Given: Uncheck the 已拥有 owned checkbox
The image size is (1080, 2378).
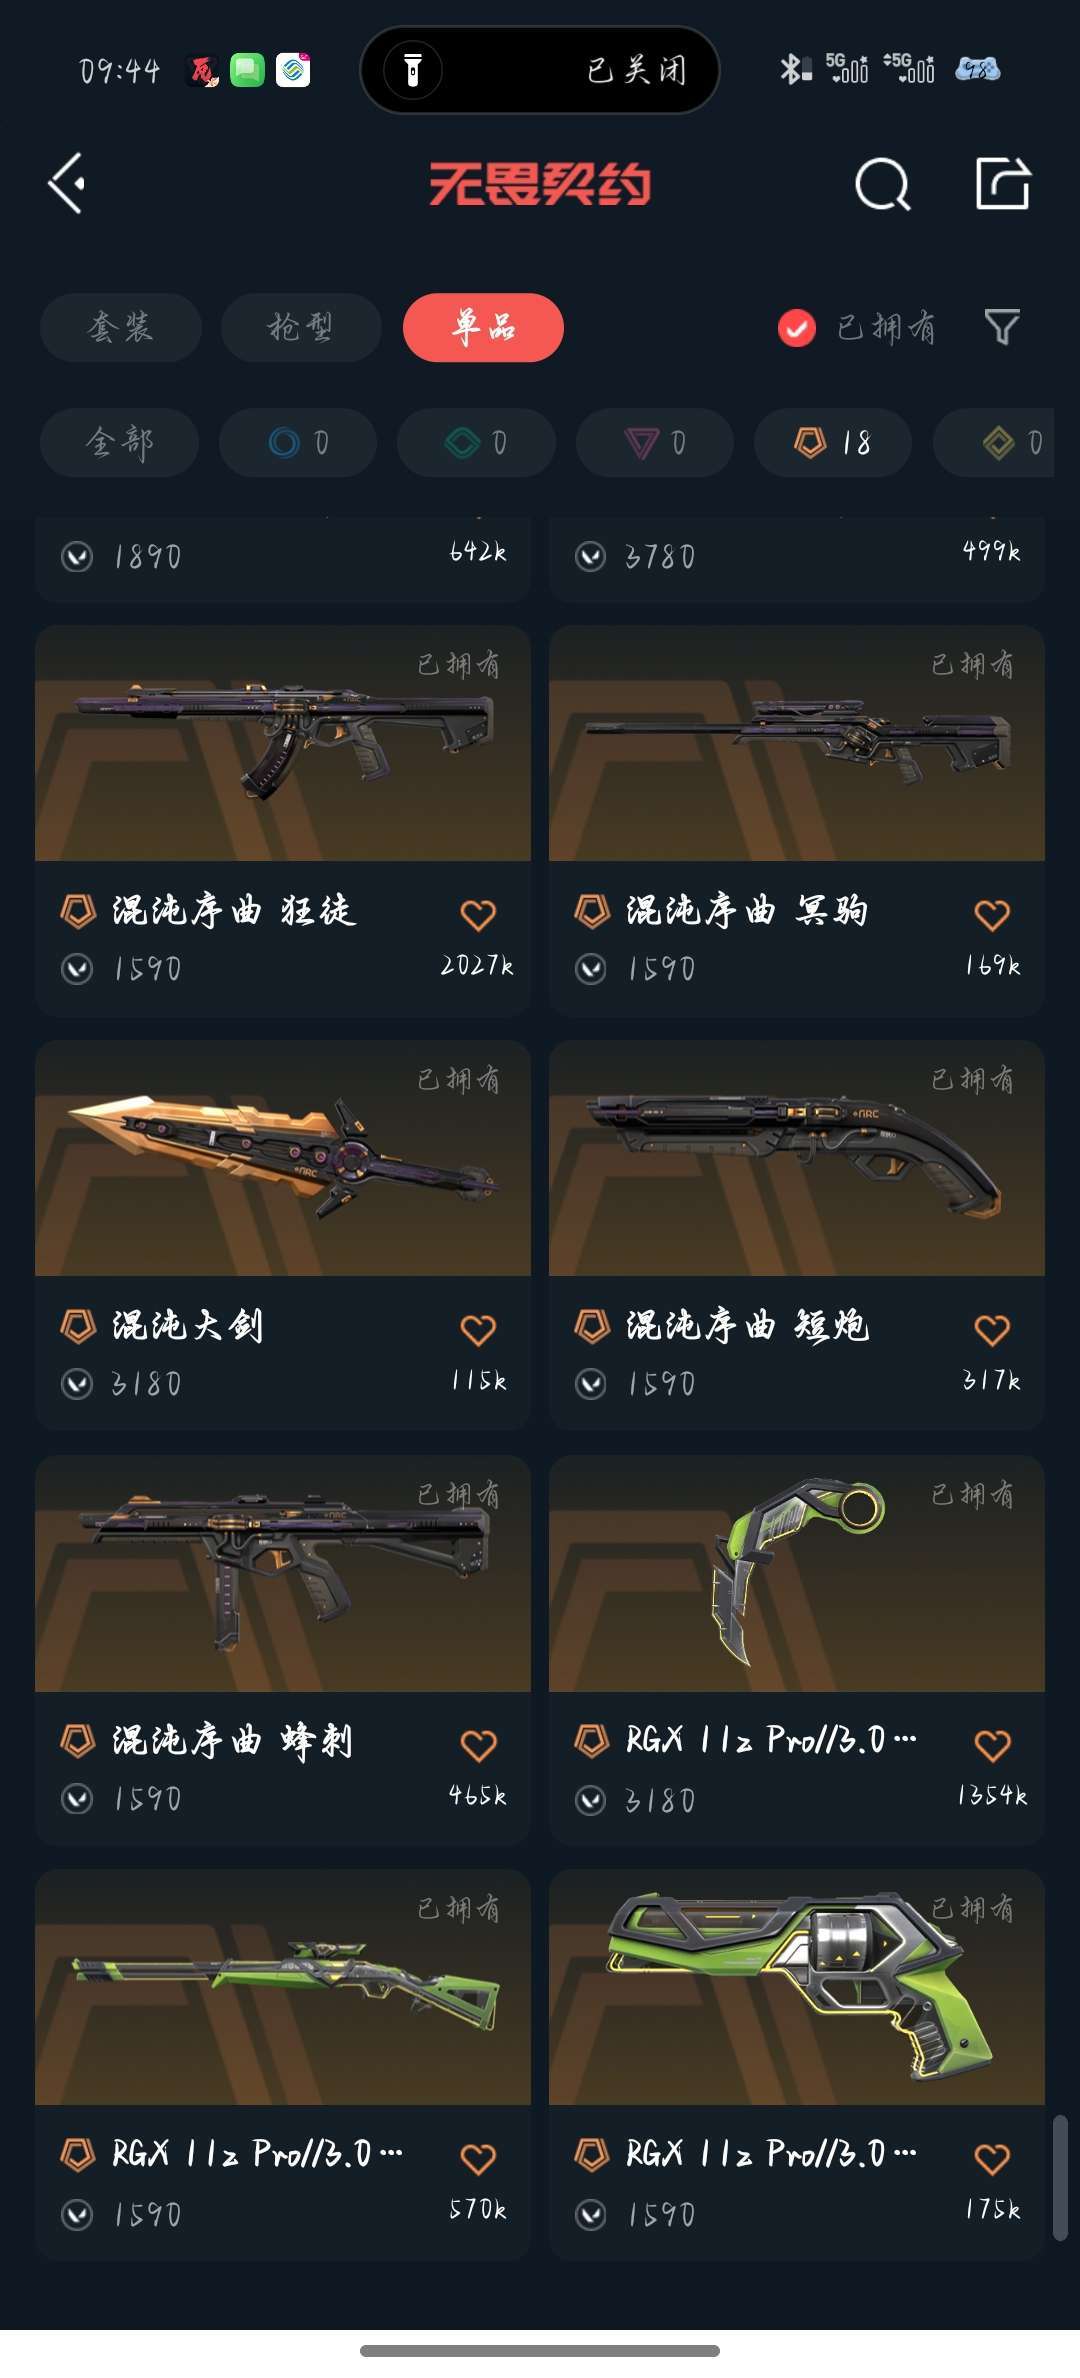Looking at the screenshot, I should point(797,327).
